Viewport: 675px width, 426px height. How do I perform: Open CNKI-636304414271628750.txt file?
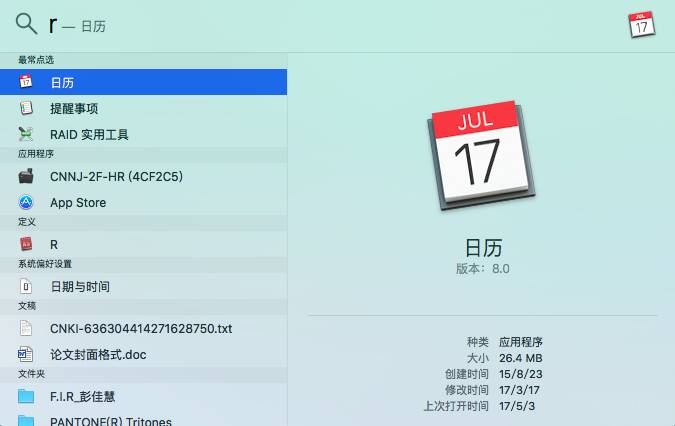pos(141,328)
